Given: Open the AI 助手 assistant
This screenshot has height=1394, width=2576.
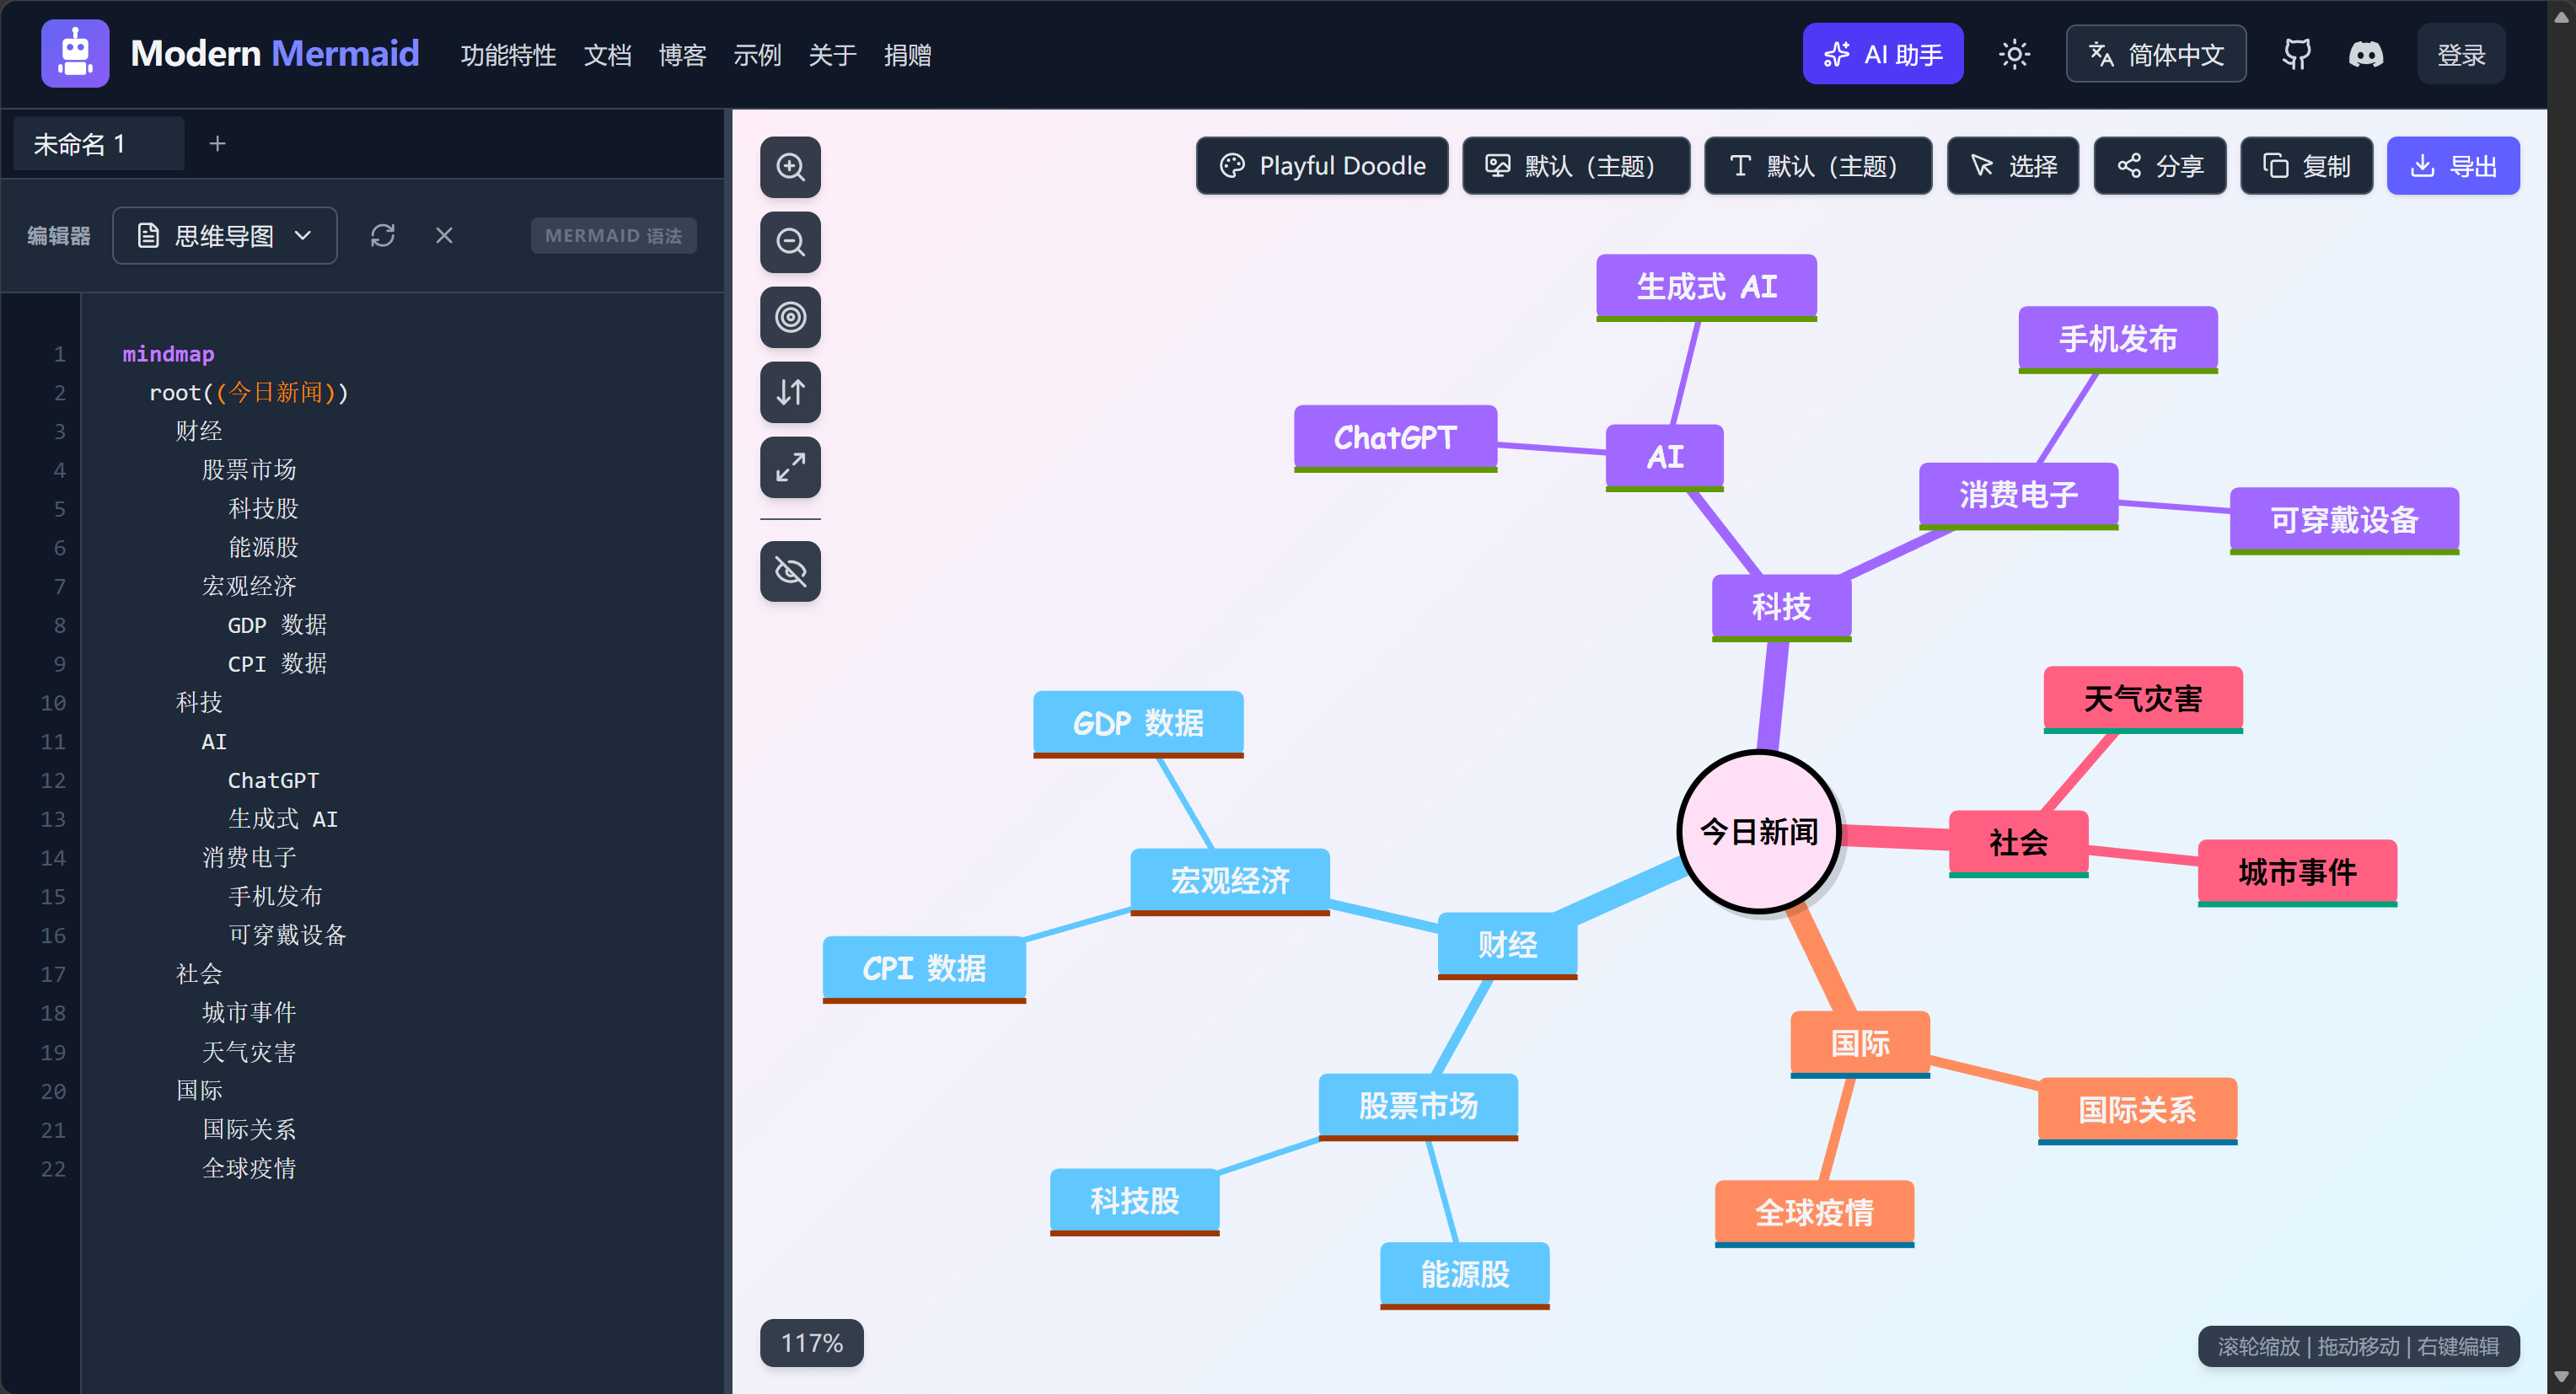Looking at the screenshot, I should (x=1882, y=54).
